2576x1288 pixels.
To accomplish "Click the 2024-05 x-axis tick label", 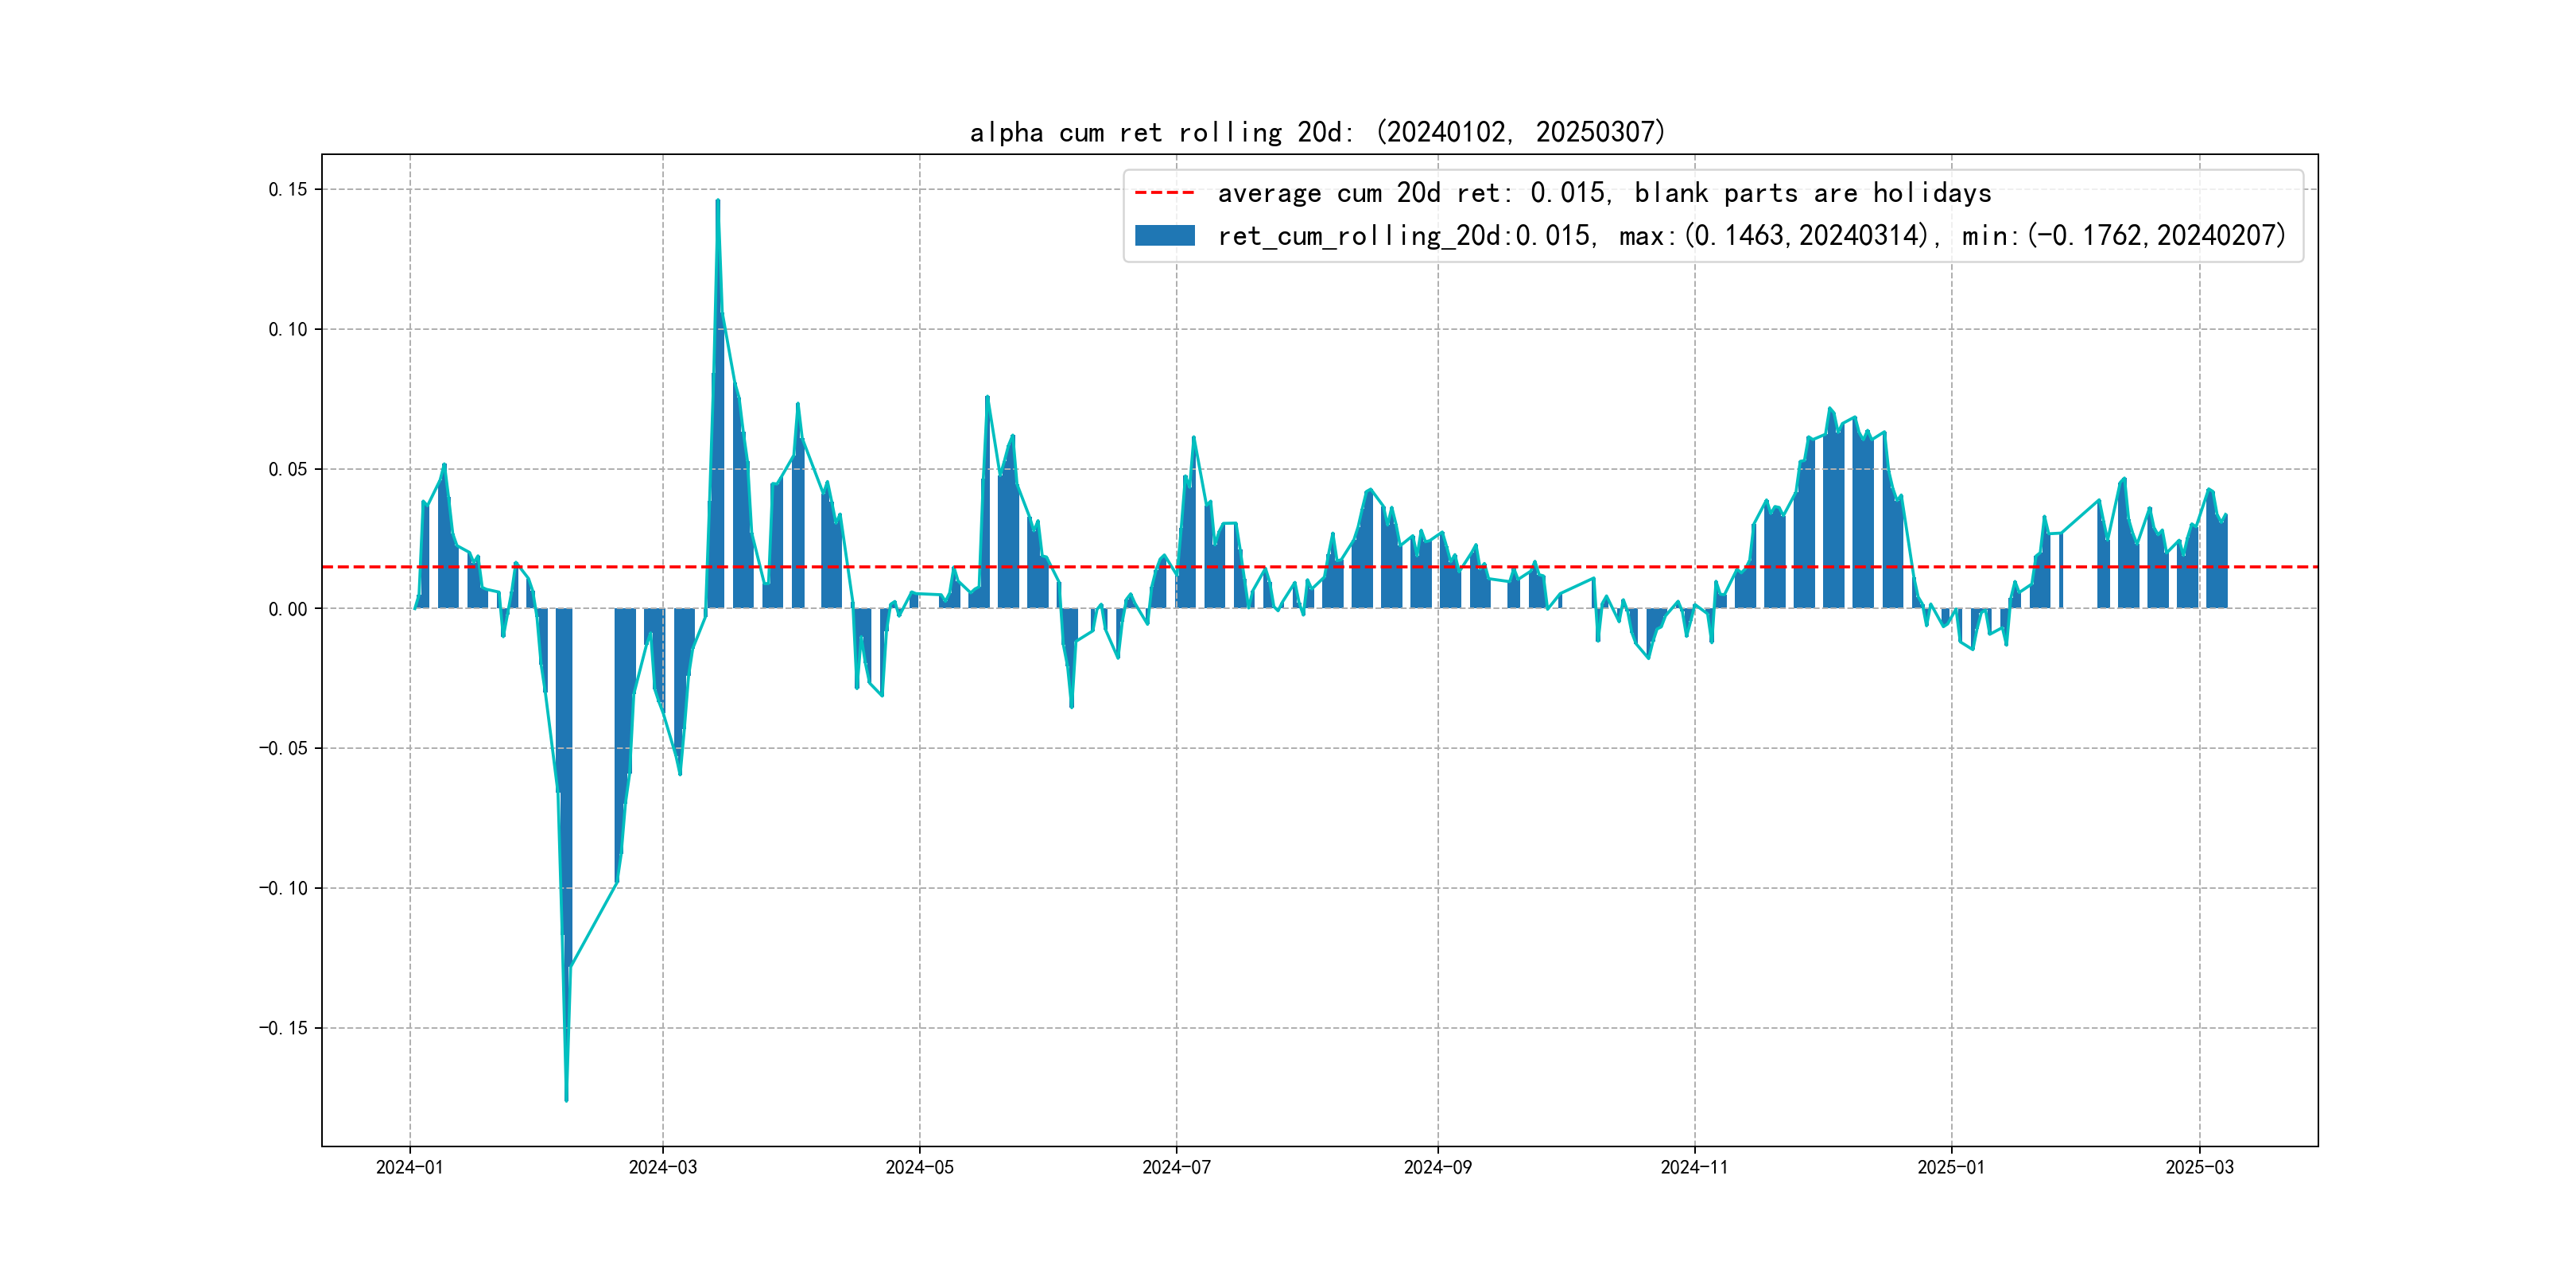I will point(919,1167).
